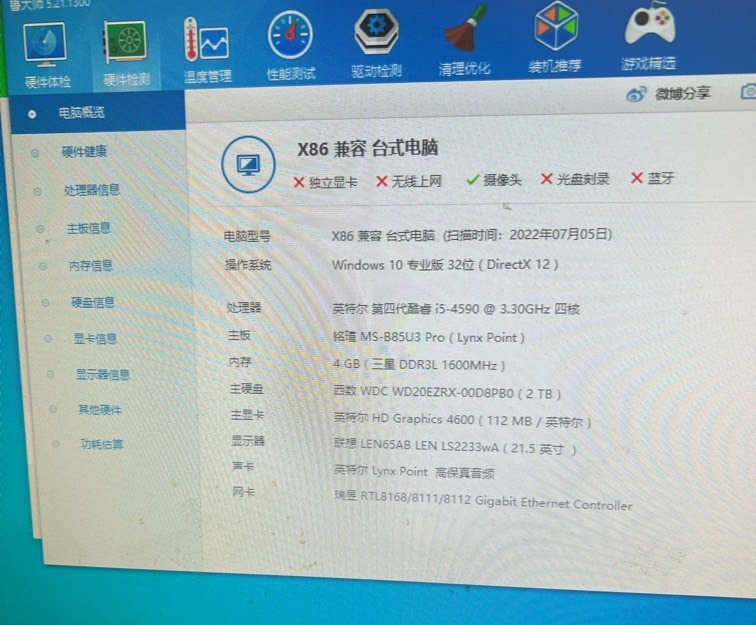Click the 处理器 label
Viewport: 756px width, 625px height.
244,307
